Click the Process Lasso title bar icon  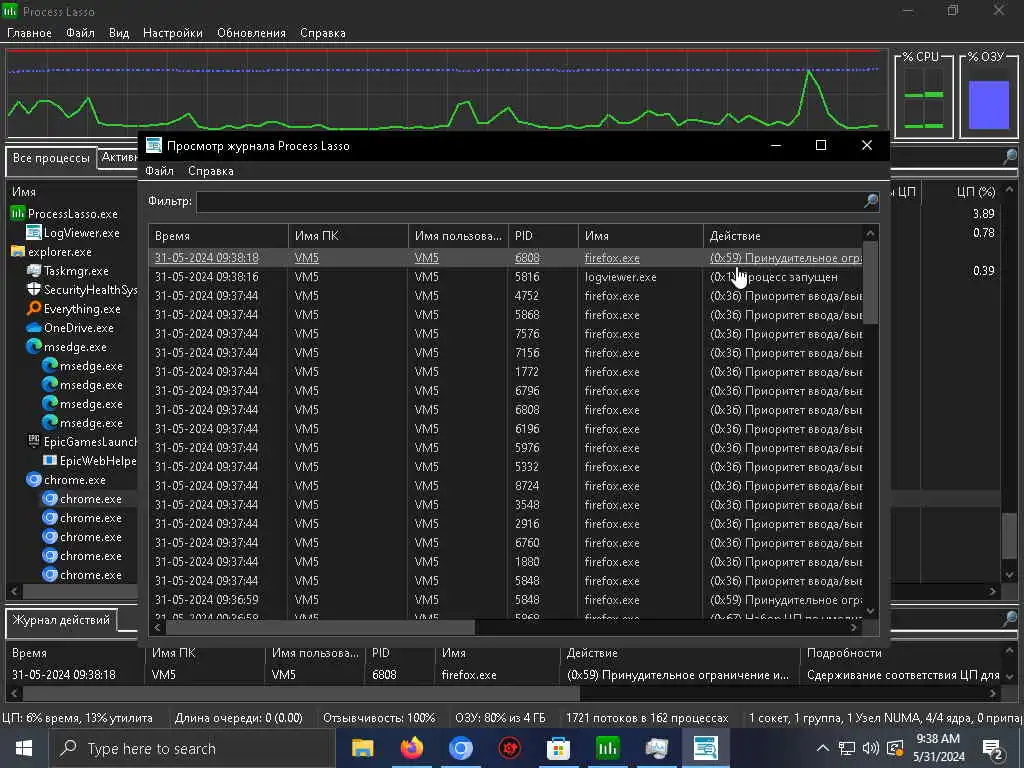(10, 10)
